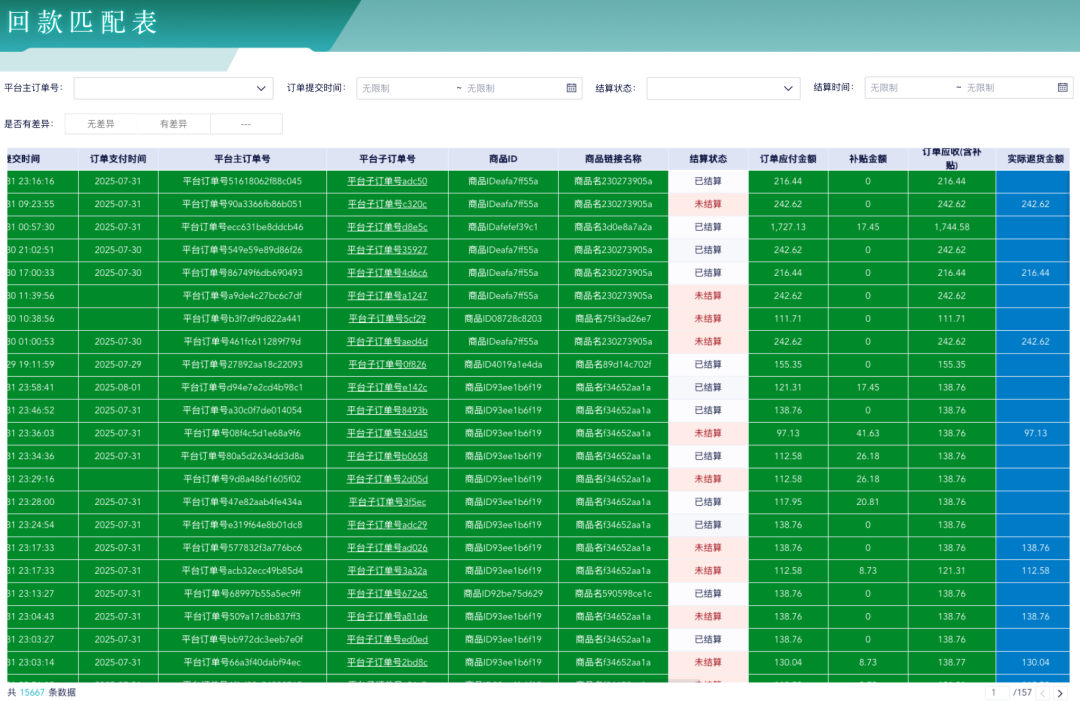Click the page number input box
The image size is (1080, 701).
[997, 693]
